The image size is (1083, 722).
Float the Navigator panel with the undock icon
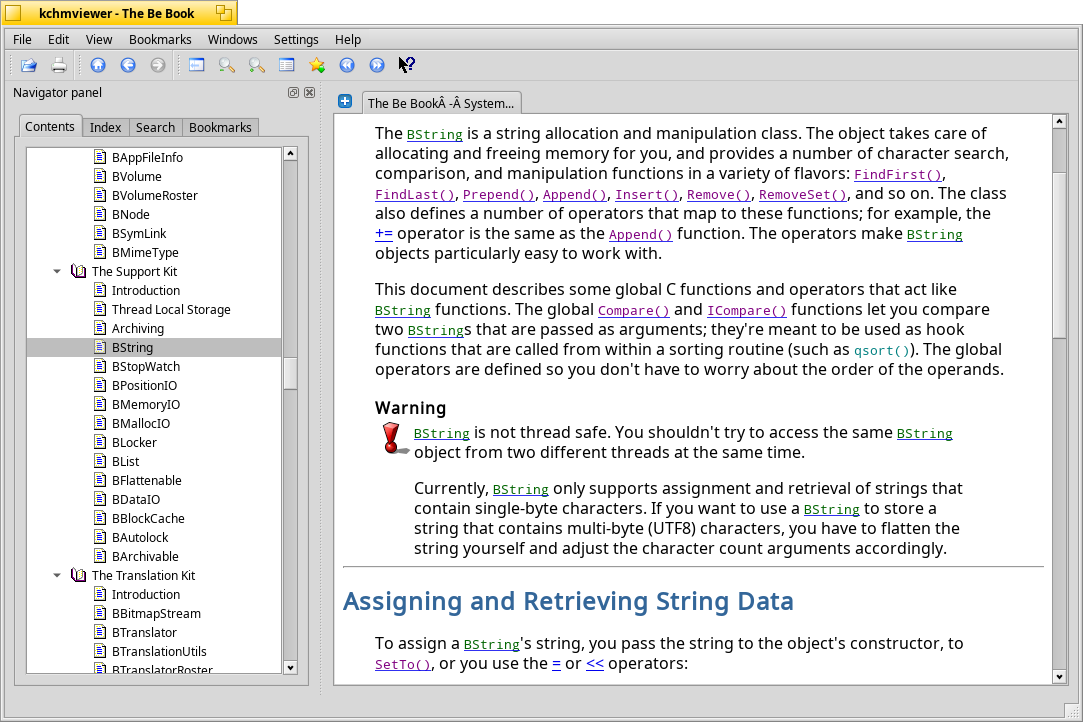coord(294,93)
